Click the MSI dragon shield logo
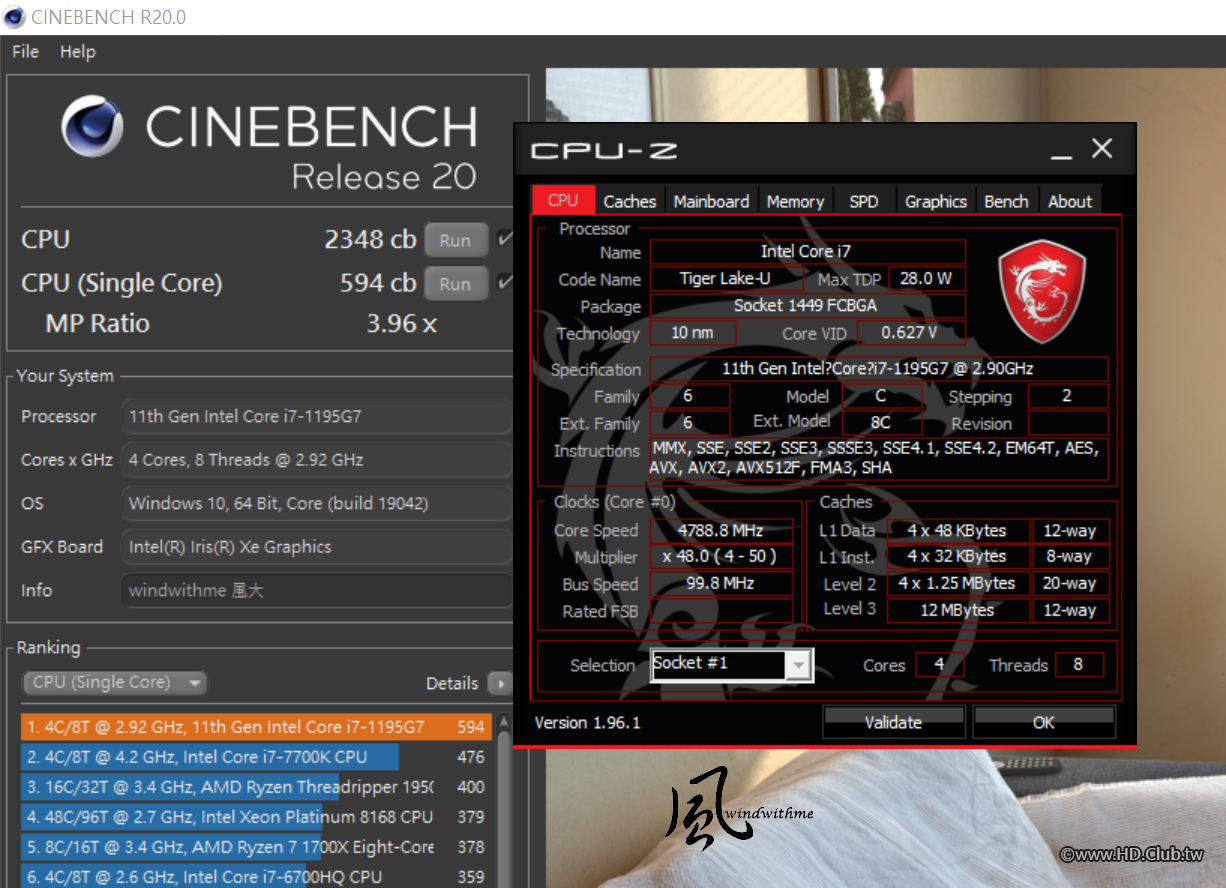Image resolution: width=1226 pixels, height=888 pixels. [1042, 291]
